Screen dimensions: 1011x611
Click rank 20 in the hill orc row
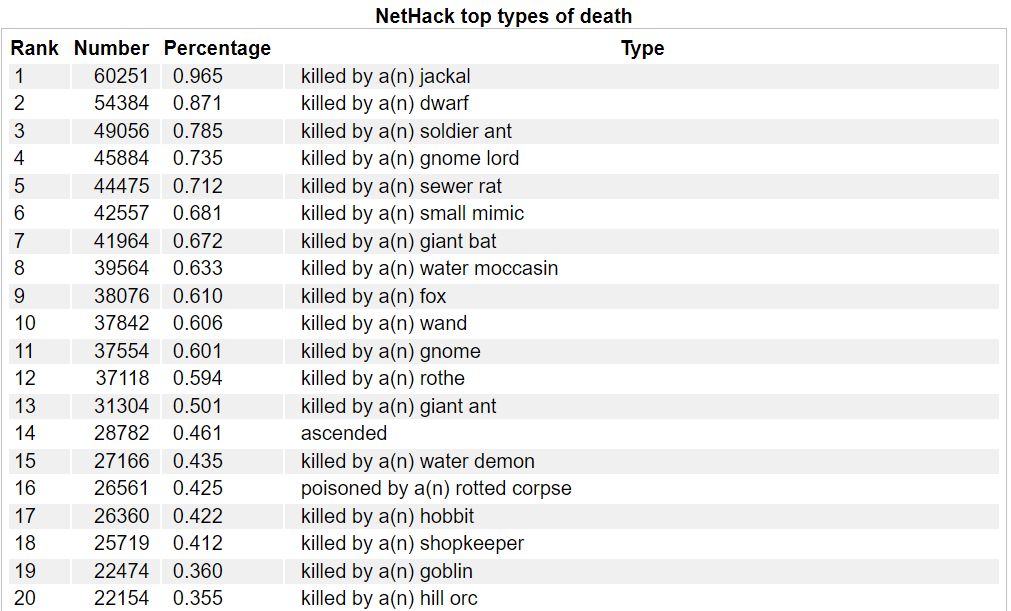click(25, 598)
